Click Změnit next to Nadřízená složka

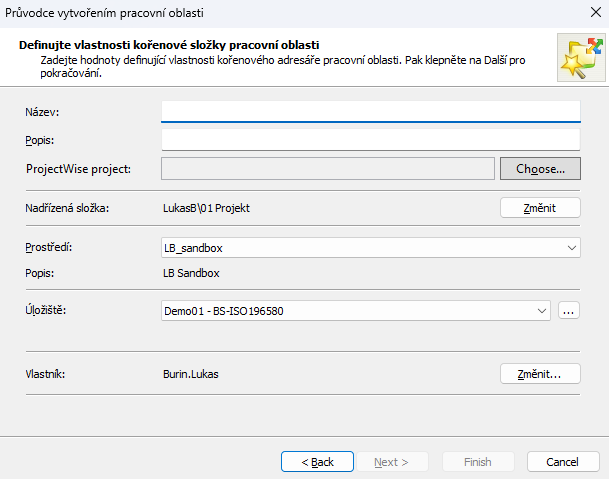540,208
